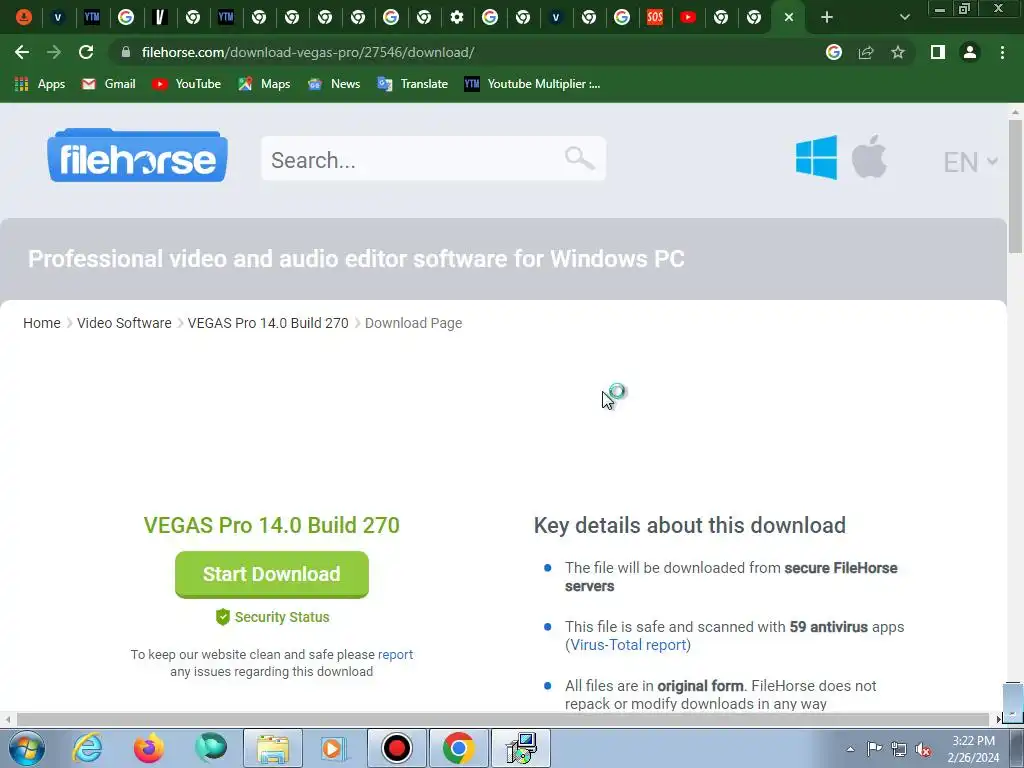Screen dimensions: 1024x768
Task: Launch Internet Explorer from the taskbar
Action: tap(88, 748)
